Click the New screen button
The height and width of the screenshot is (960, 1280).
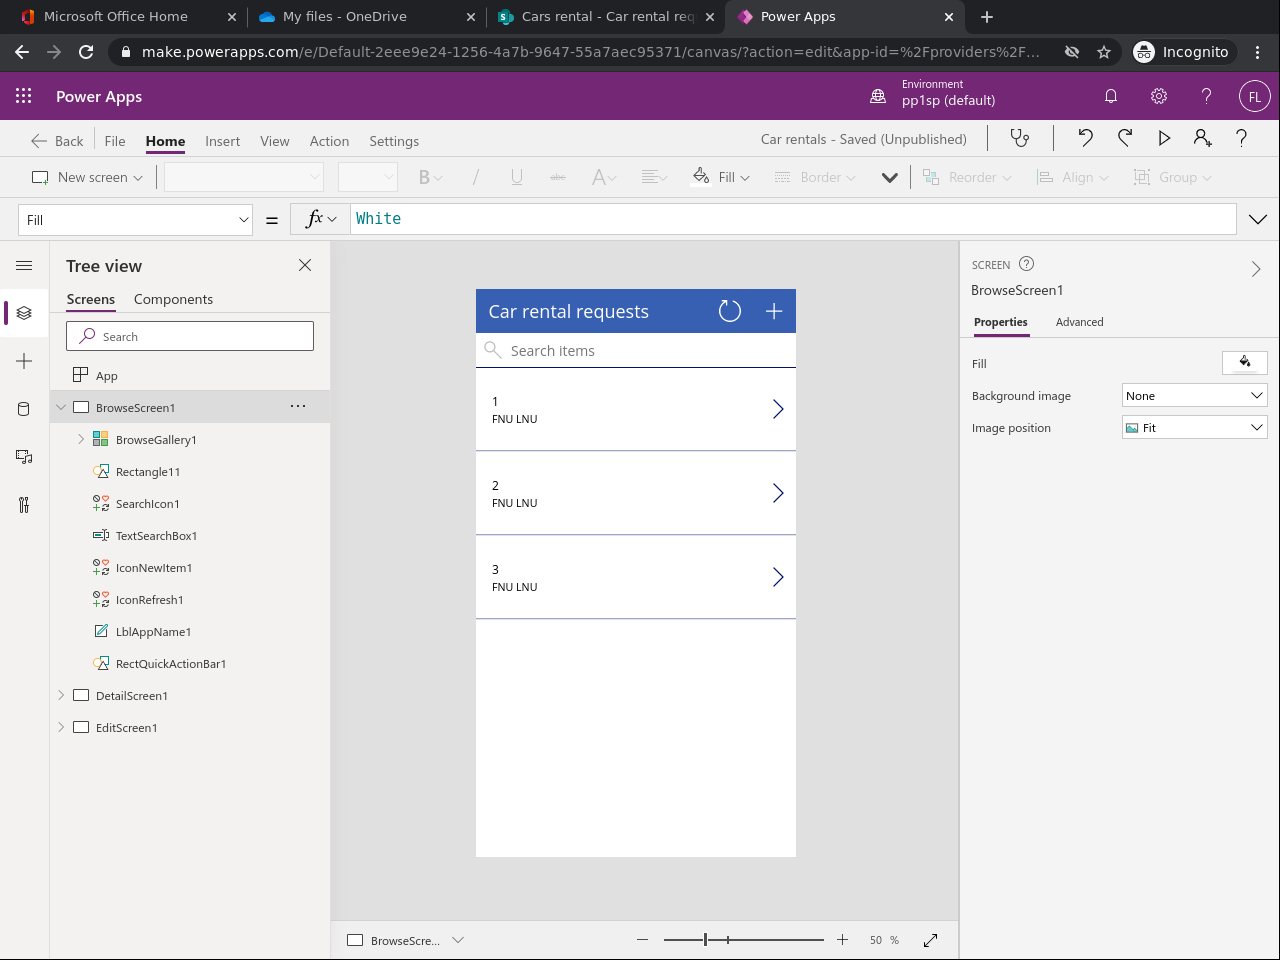(x=88, y=177)
